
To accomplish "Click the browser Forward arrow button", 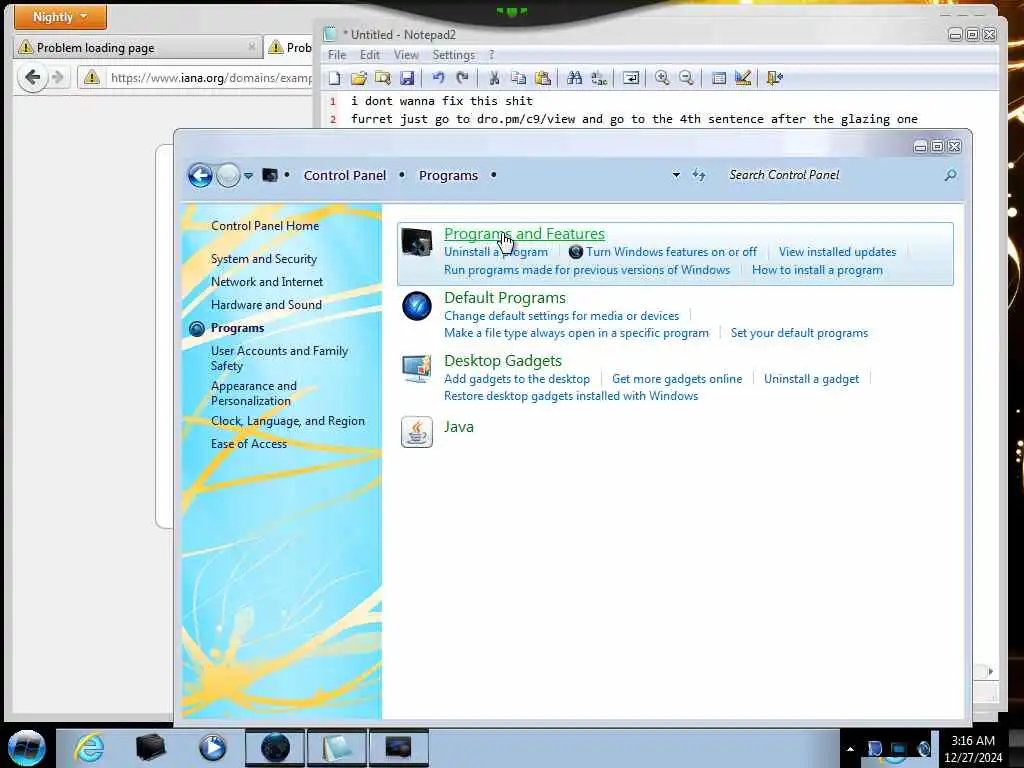I will tap(58, 78).
